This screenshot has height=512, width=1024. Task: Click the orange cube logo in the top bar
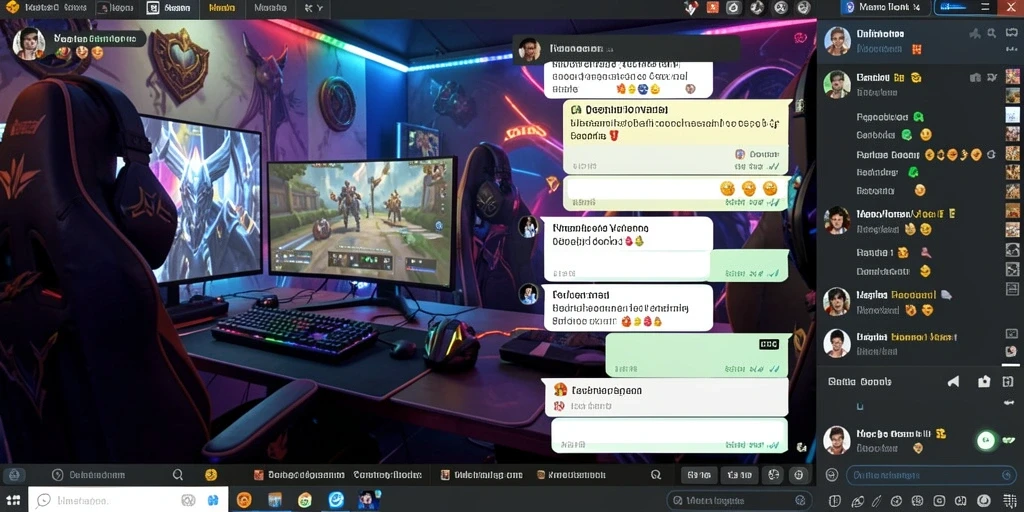point(12,8)
